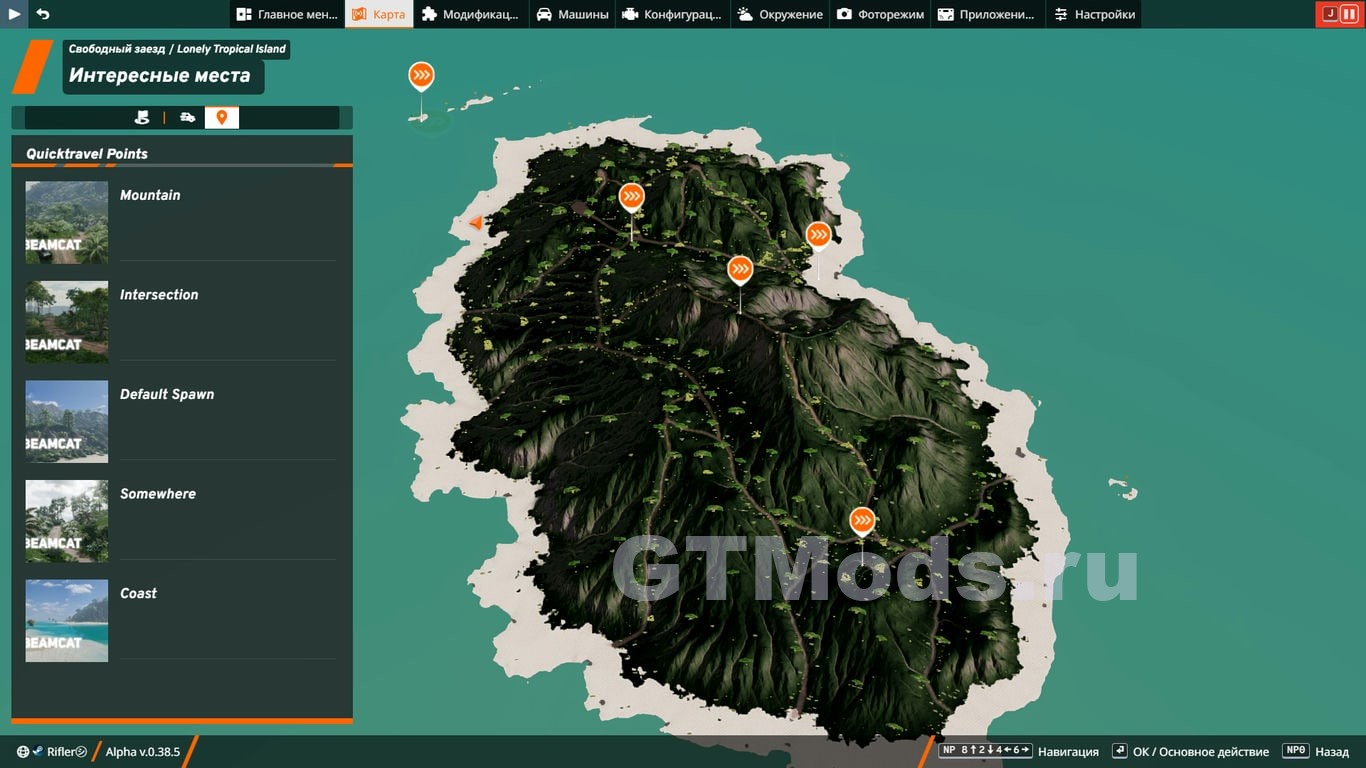Image resolution: width=1366 pixels, height=768 pixels.
Task: Select the Coast quicktravel thumbnail
Action: (x=67, y=620)
